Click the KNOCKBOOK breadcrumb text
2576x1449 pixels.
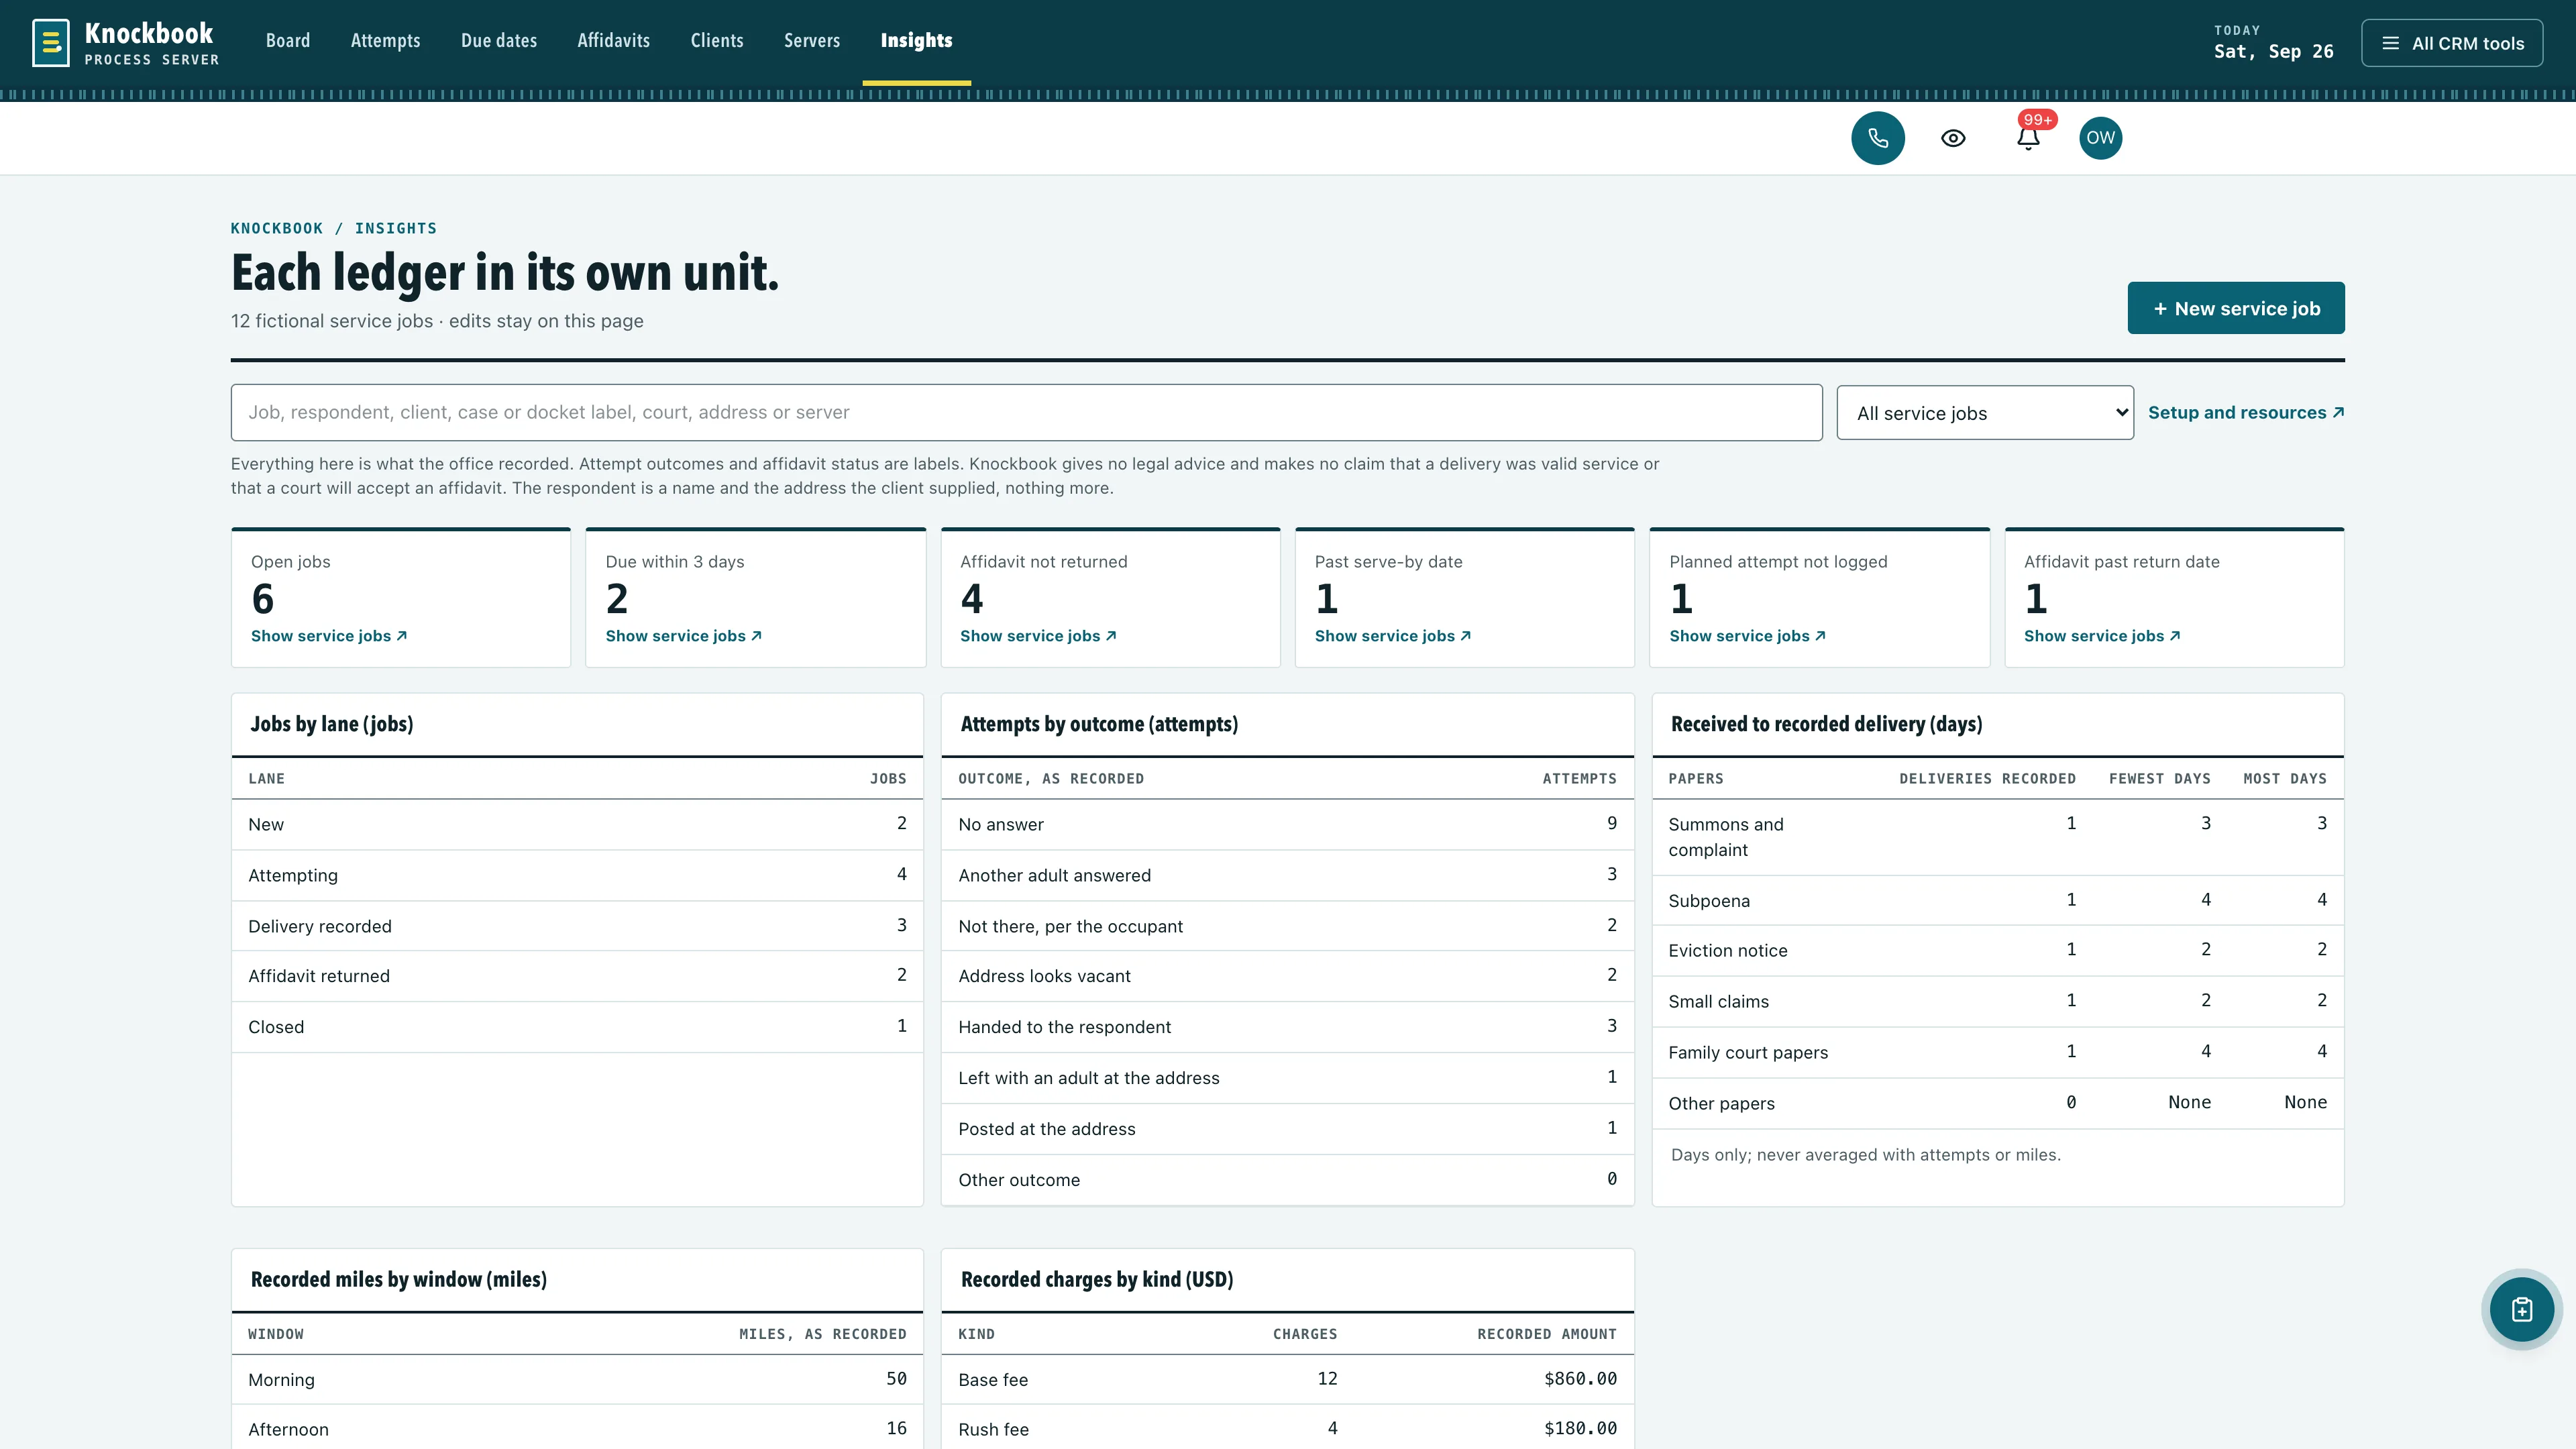pyautogui.click(x=277, y=228)
